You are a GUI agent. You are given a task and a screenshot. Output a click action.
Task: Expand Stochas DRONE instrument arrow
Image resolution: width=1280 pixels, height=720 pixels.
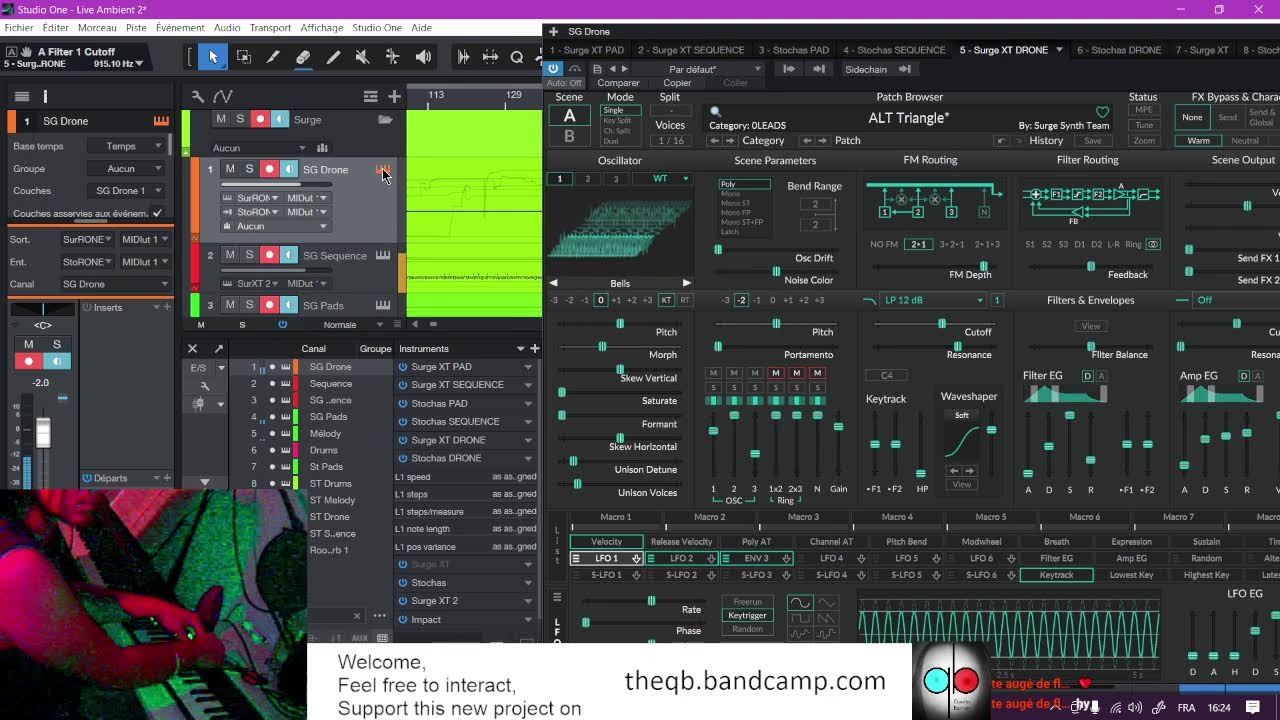click(x=528, y=458)
